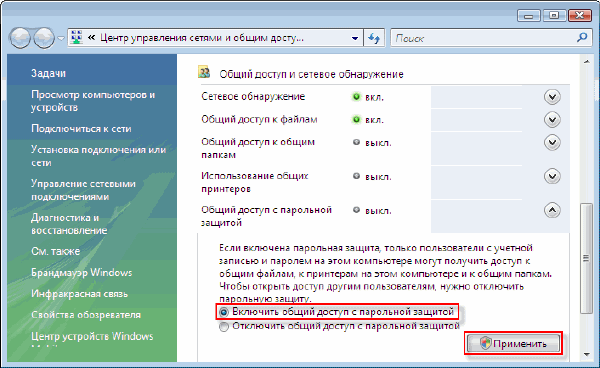
Task: Click the scrollbar down arrow
Action: click(586, 355)
